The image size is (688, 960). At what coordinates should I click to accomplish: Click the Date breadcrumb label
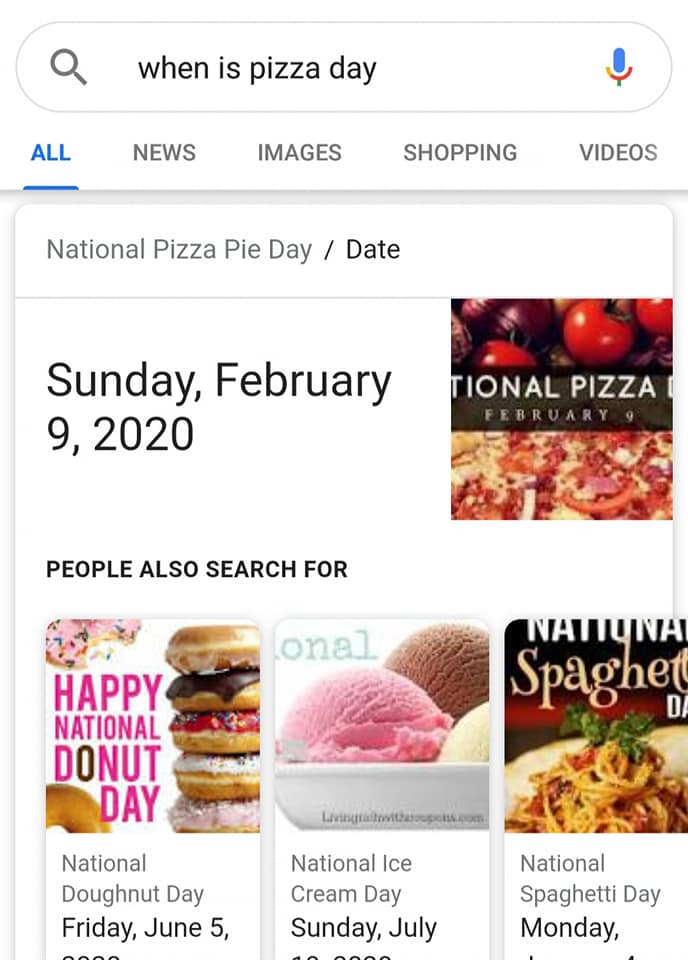coord(373,250)
